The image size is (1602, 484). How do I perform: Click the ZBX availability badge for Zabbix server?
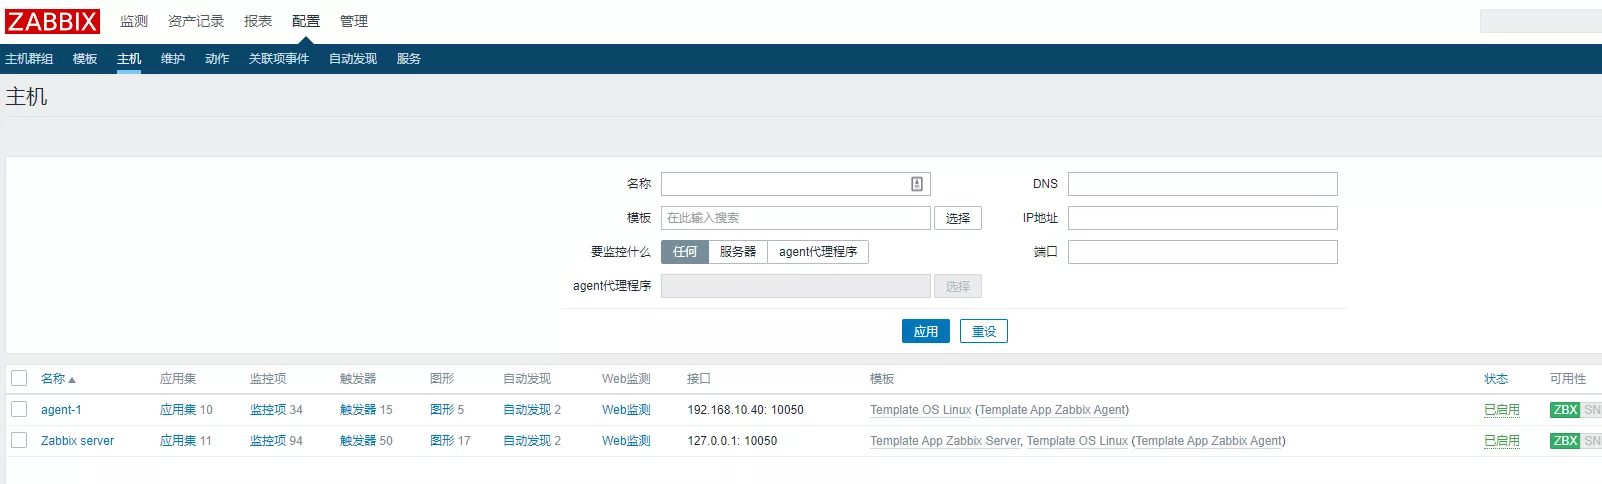(1565, 441)
